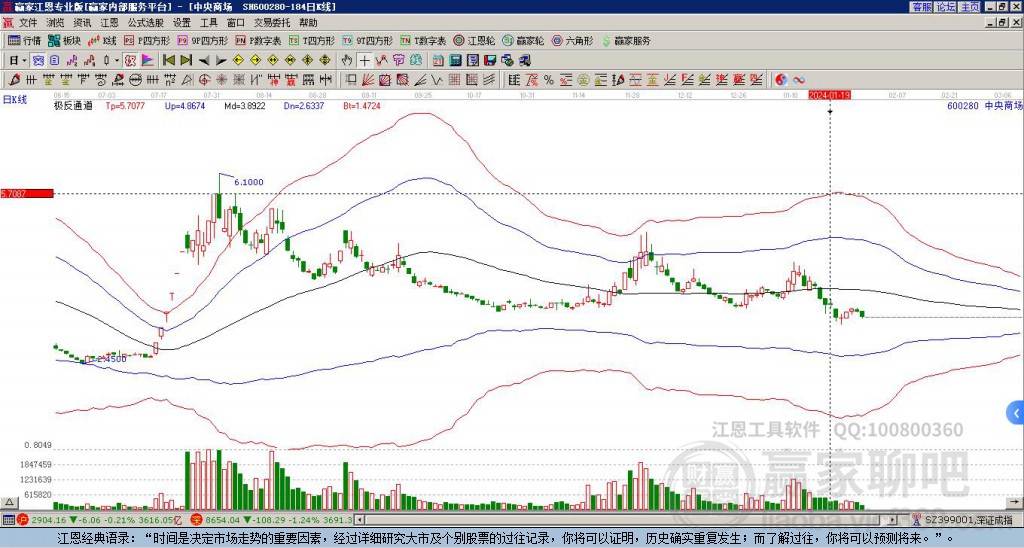Screen dimensions: 1024x548
Task: Select the Gann fan lines tool
Action: [368, 80]
